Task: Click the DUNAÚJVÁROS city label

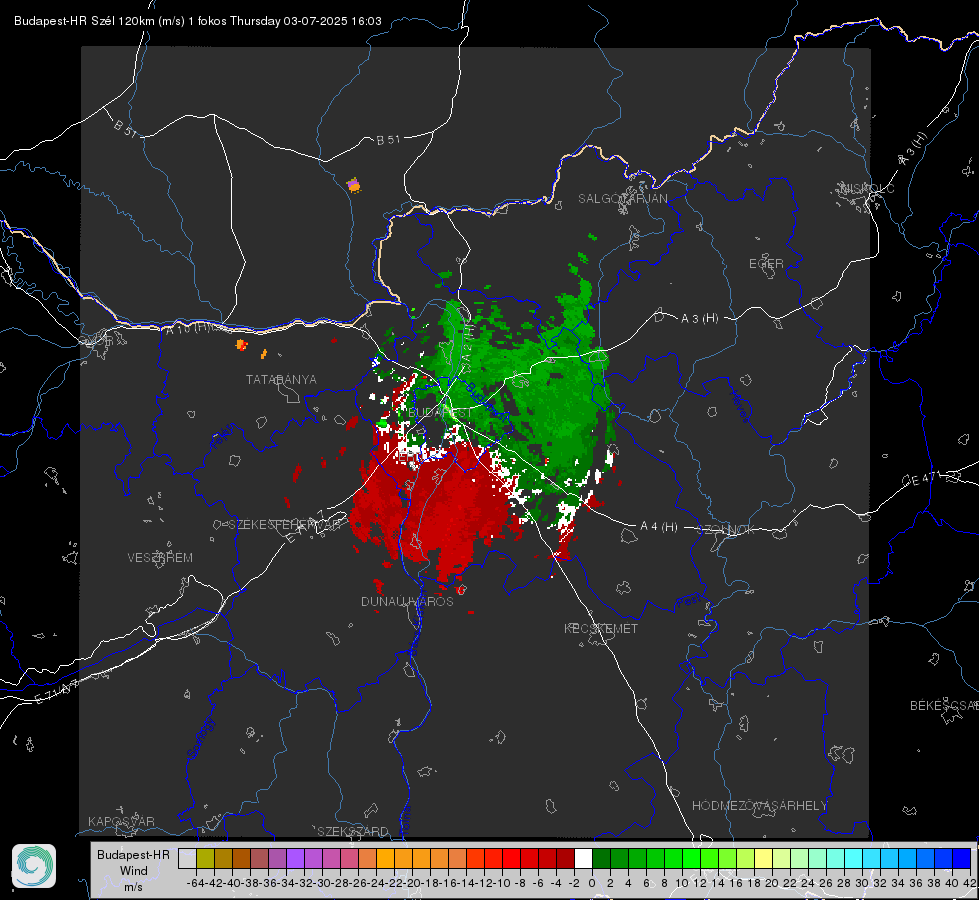Action: point(407,601)
